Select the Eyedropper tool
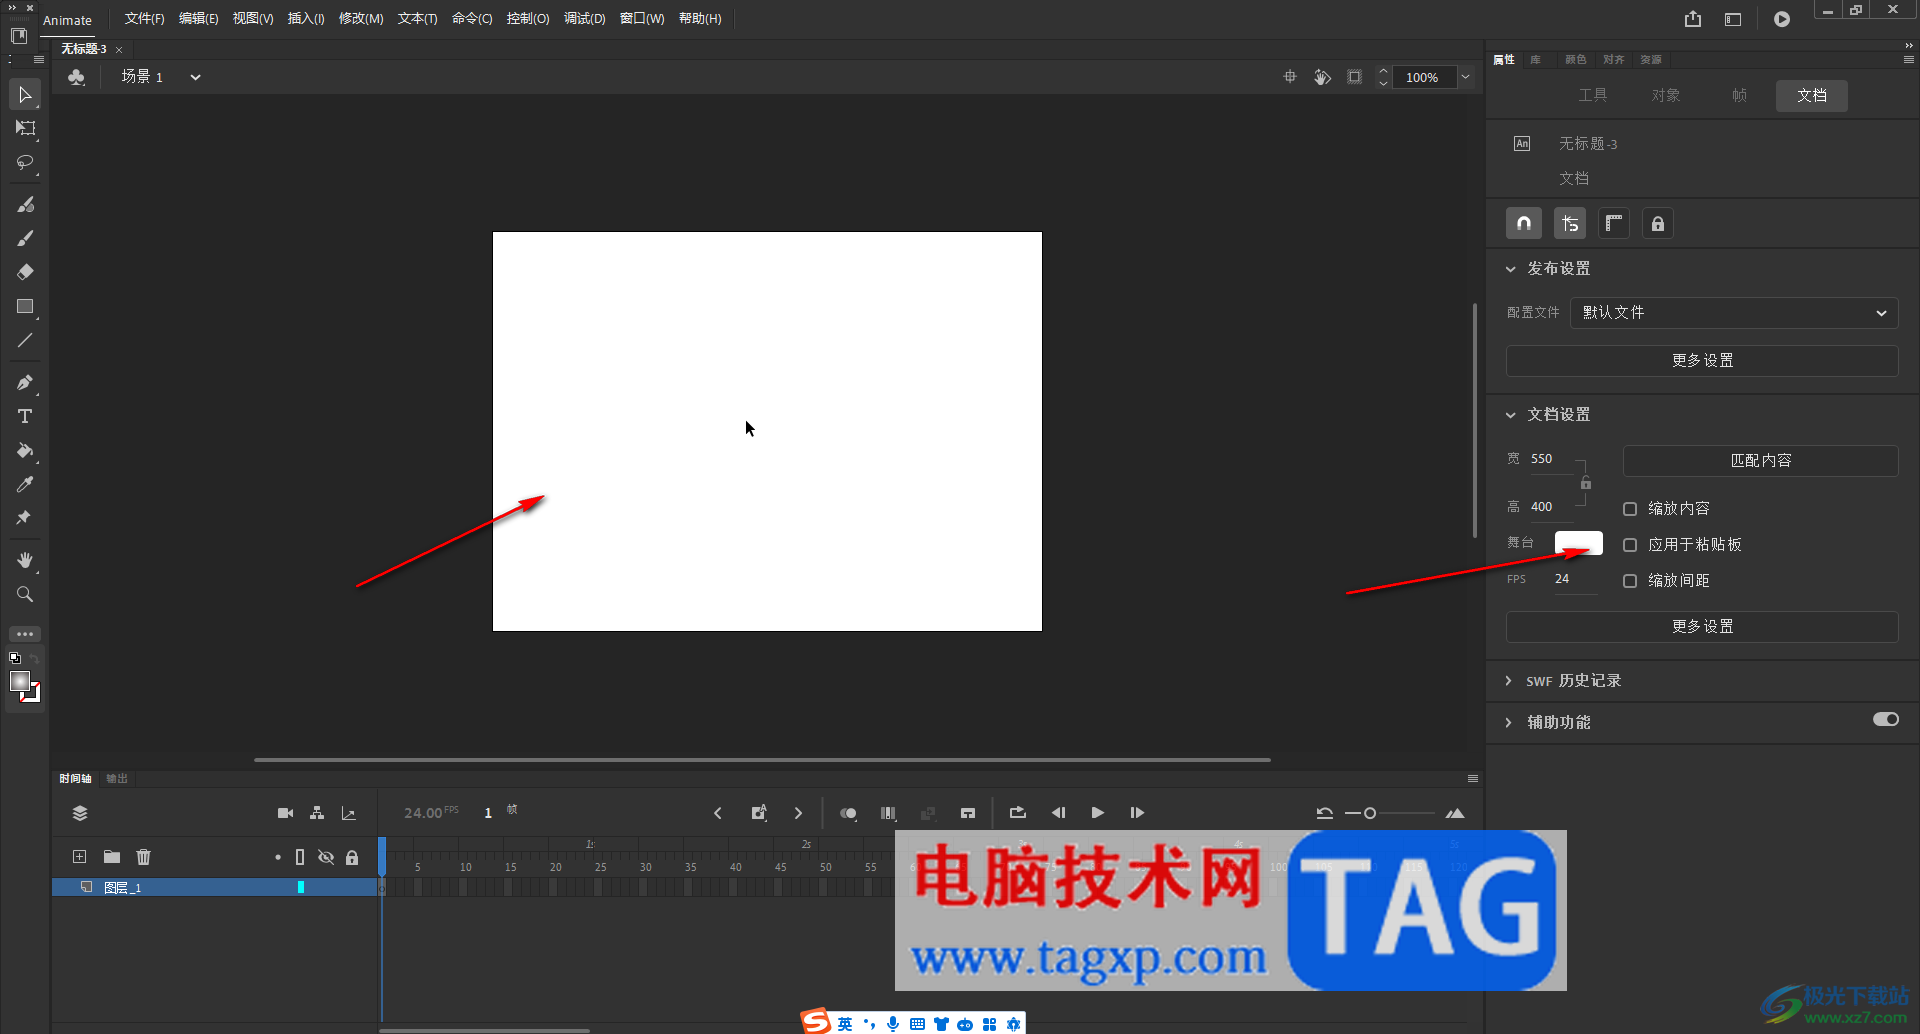1920x1034 pixels. (25, 484)
